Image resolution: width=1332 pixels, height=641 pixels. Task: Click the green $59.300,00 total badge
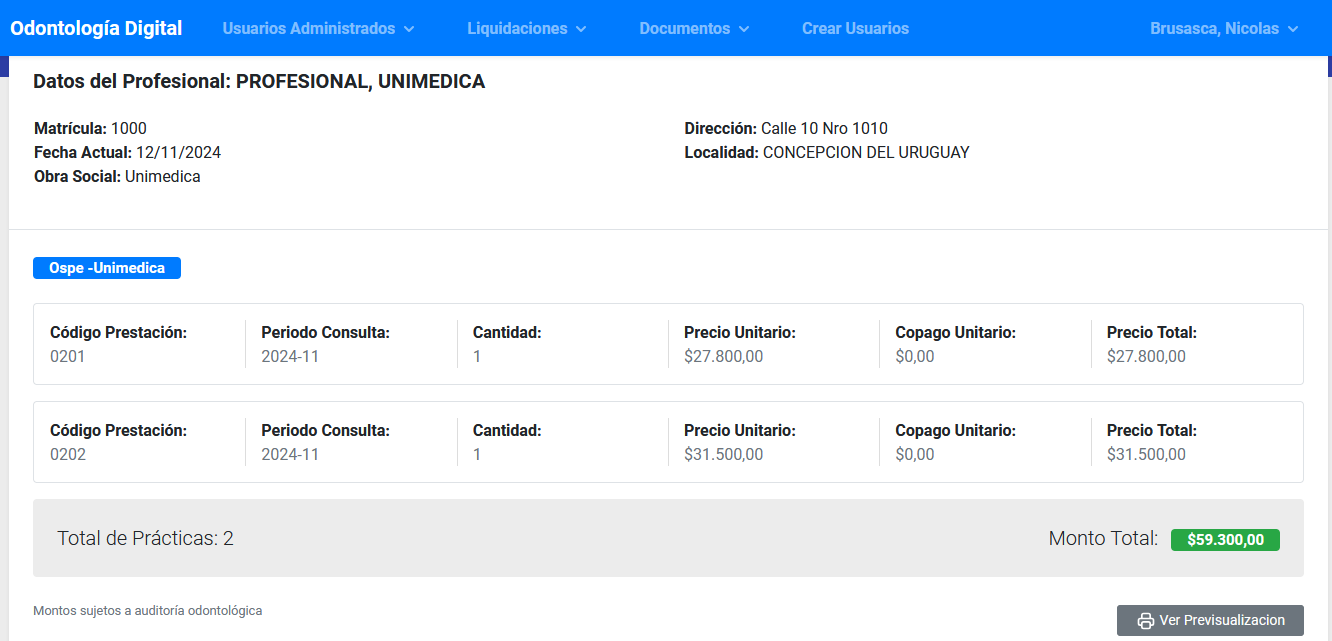(1225, 539)
